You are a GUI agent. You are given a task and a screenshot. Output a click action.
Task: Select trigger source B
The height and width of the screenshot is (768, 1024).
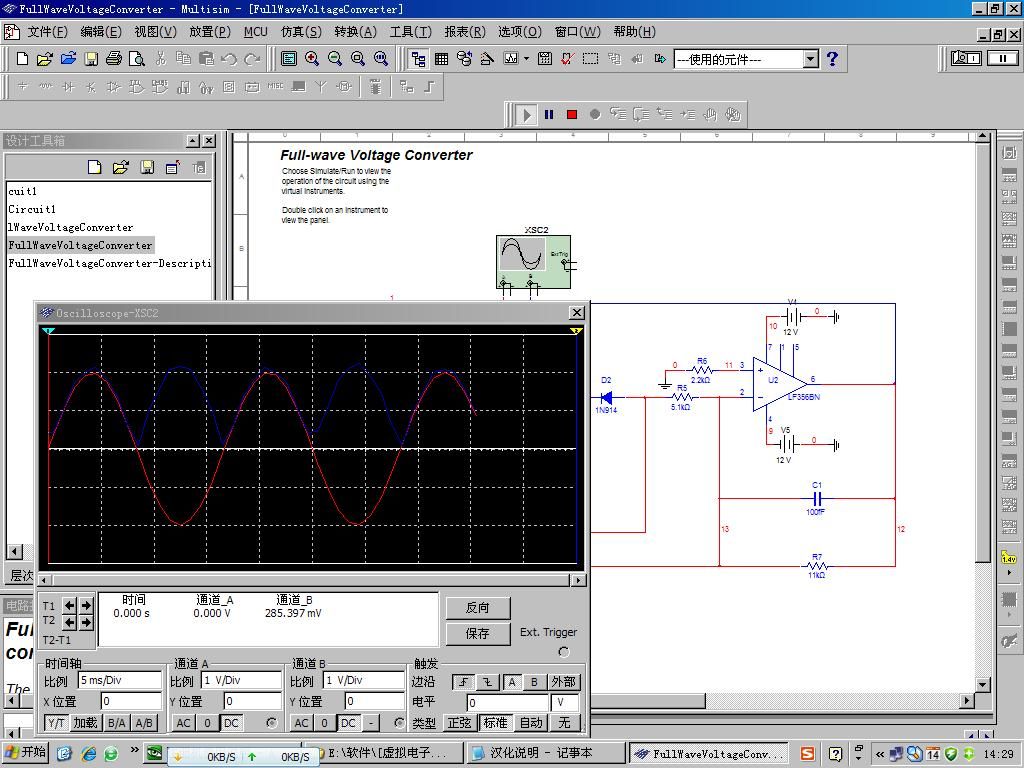coord(534,682)
